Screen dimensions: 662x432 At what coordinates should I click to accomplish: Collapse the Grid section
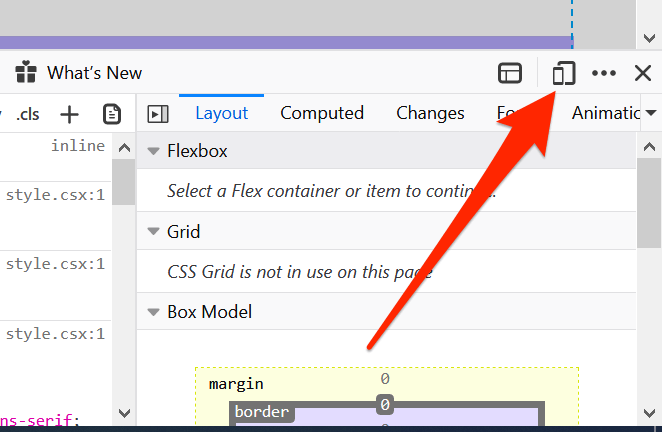154,232
